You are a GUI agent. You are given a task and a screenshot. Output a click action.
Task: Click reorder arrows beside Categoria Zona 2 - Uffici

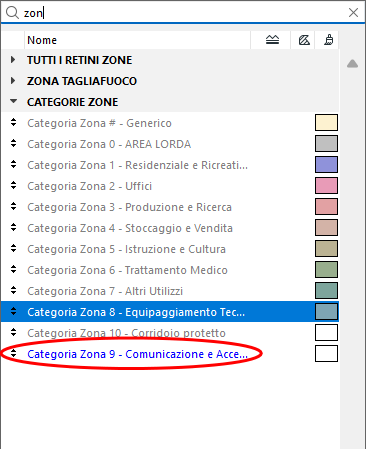coord(13,185)
